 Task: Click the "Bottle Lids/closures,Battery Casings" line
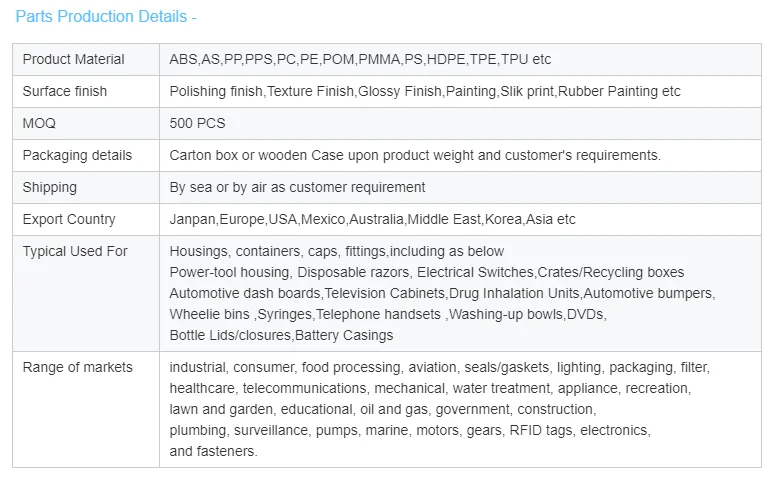click(x=281, y=335)
